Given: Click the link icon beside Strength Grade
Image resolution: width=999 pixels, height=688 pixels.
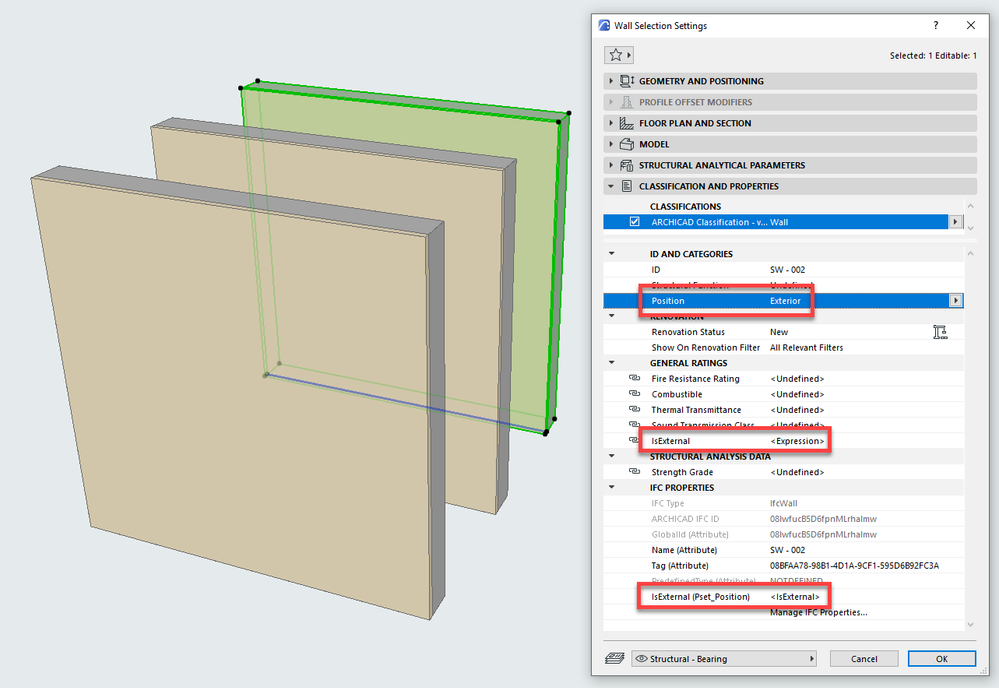Looking at the screenshot, I should click(x=635, y=471).
